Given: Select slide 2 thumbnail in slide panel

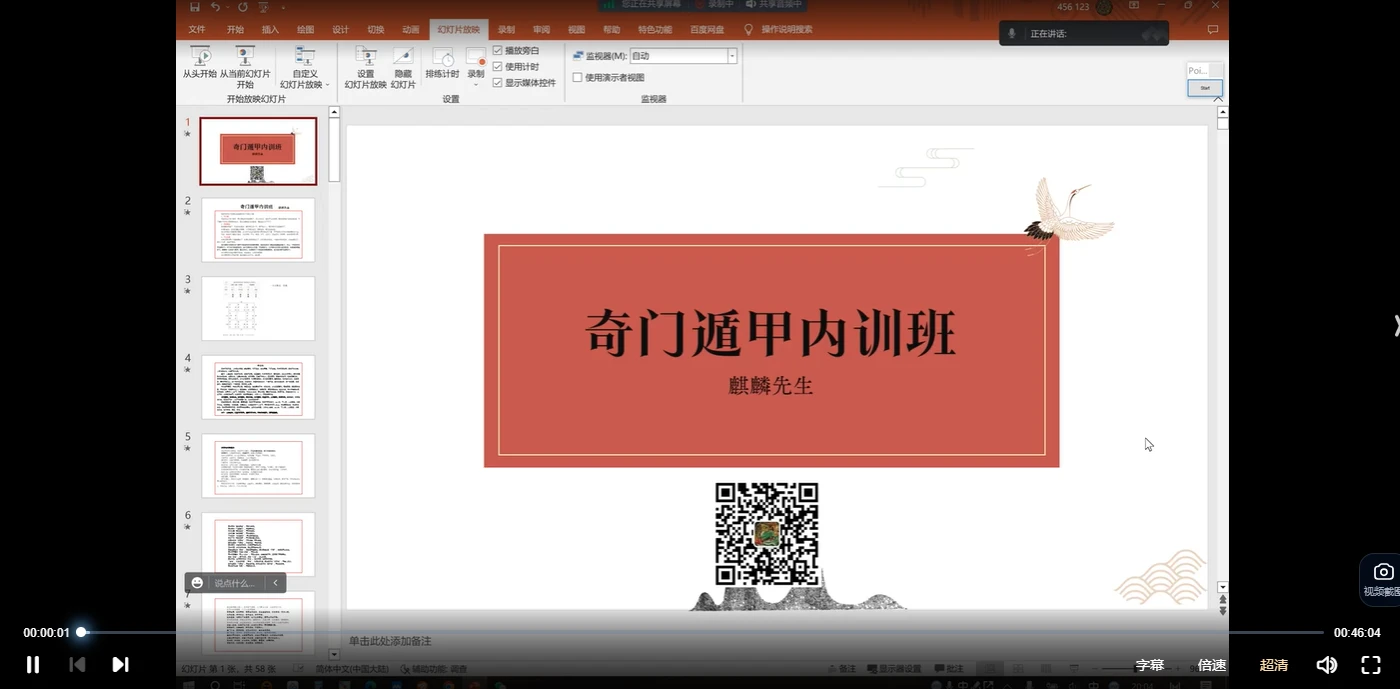Looking at the screenshot, I should click(258, 230).
